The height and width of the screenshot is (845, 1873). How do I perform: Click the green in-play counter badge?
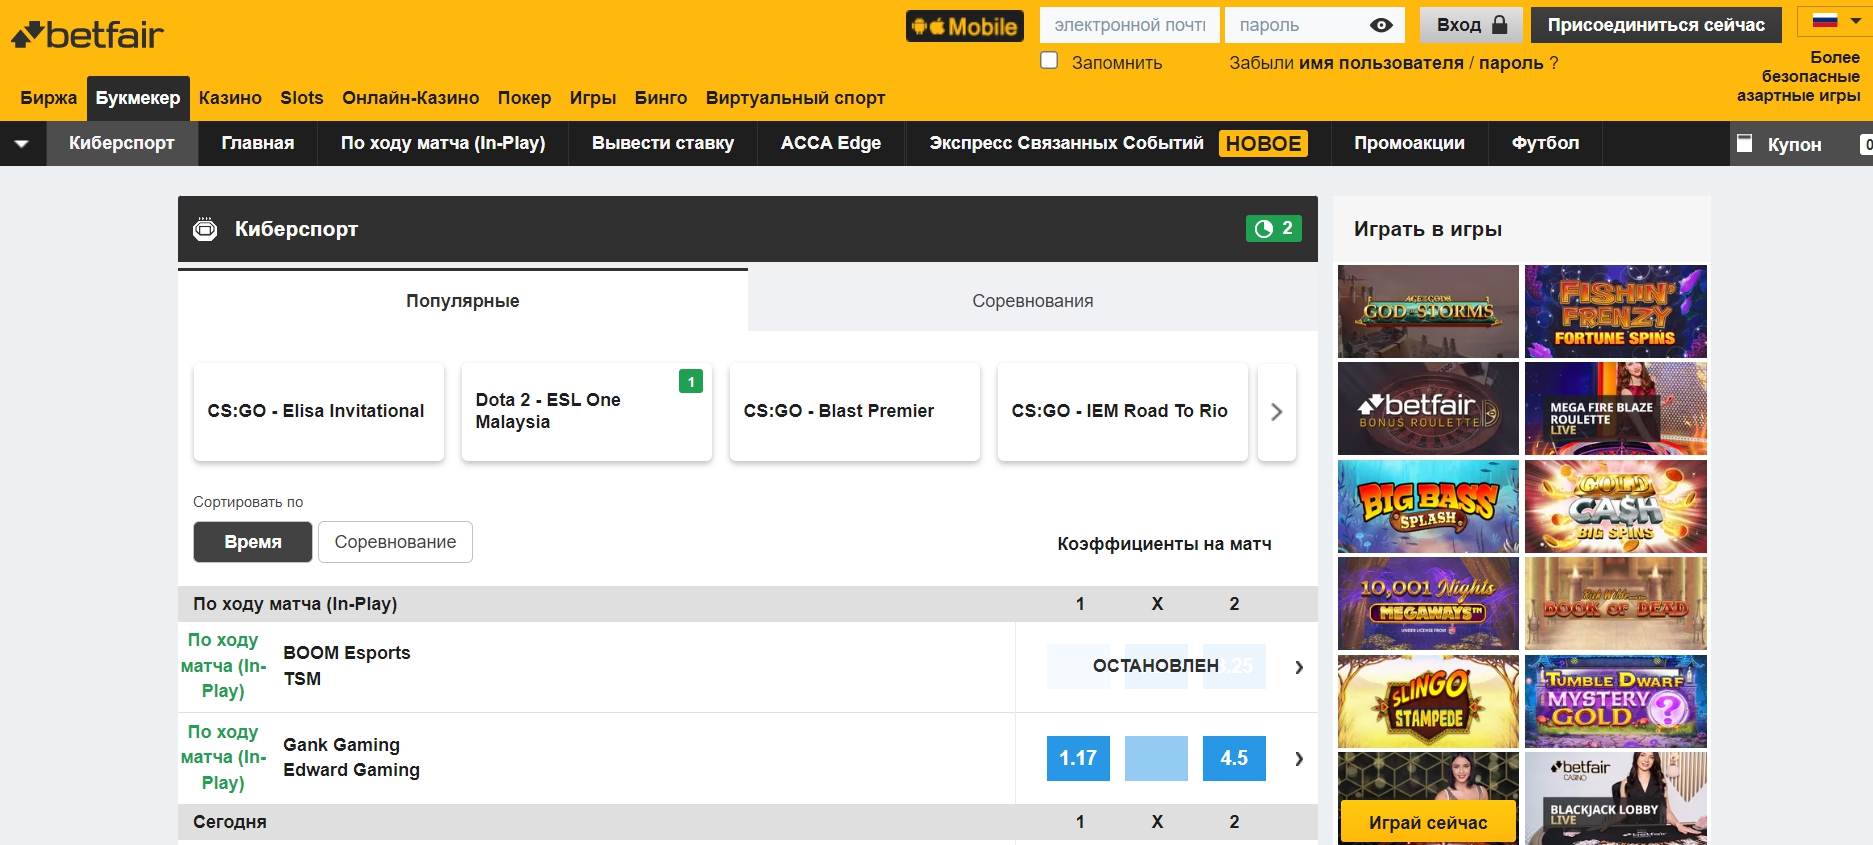(1273, 229)
